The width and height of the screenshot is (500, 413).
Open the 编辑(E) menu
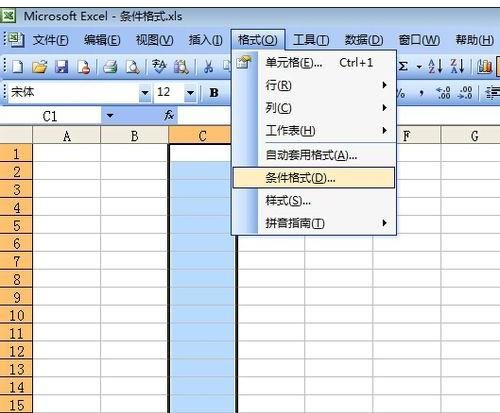coord(102,40)
